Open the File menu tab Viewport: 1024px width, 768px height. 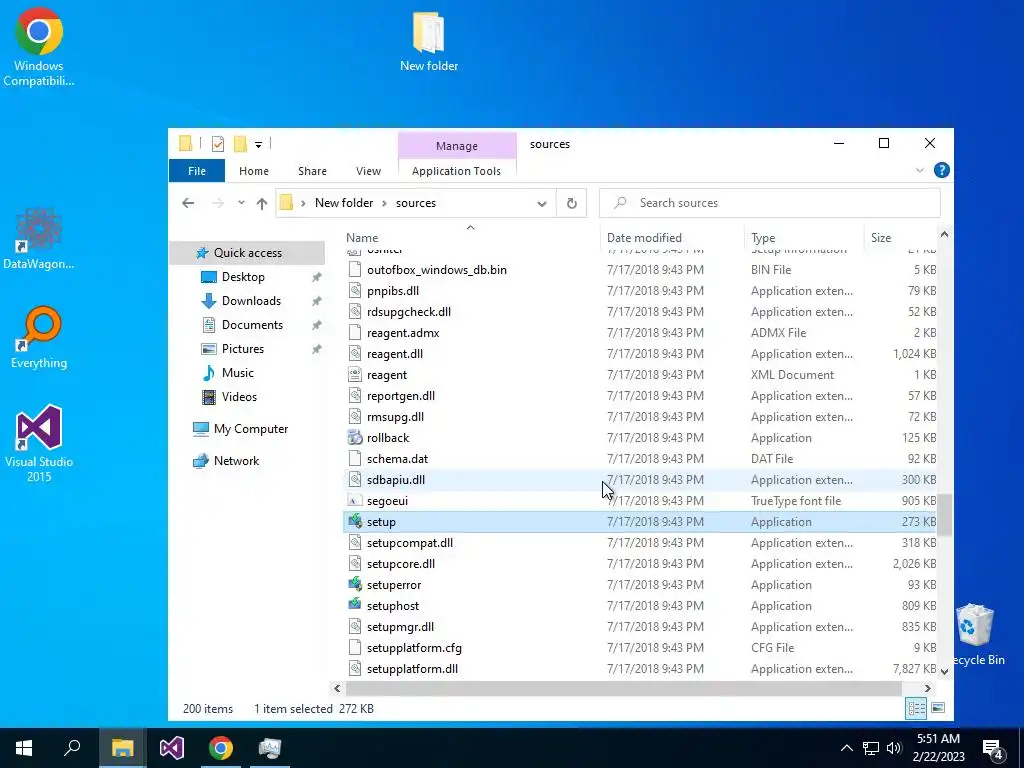point(197,171)
